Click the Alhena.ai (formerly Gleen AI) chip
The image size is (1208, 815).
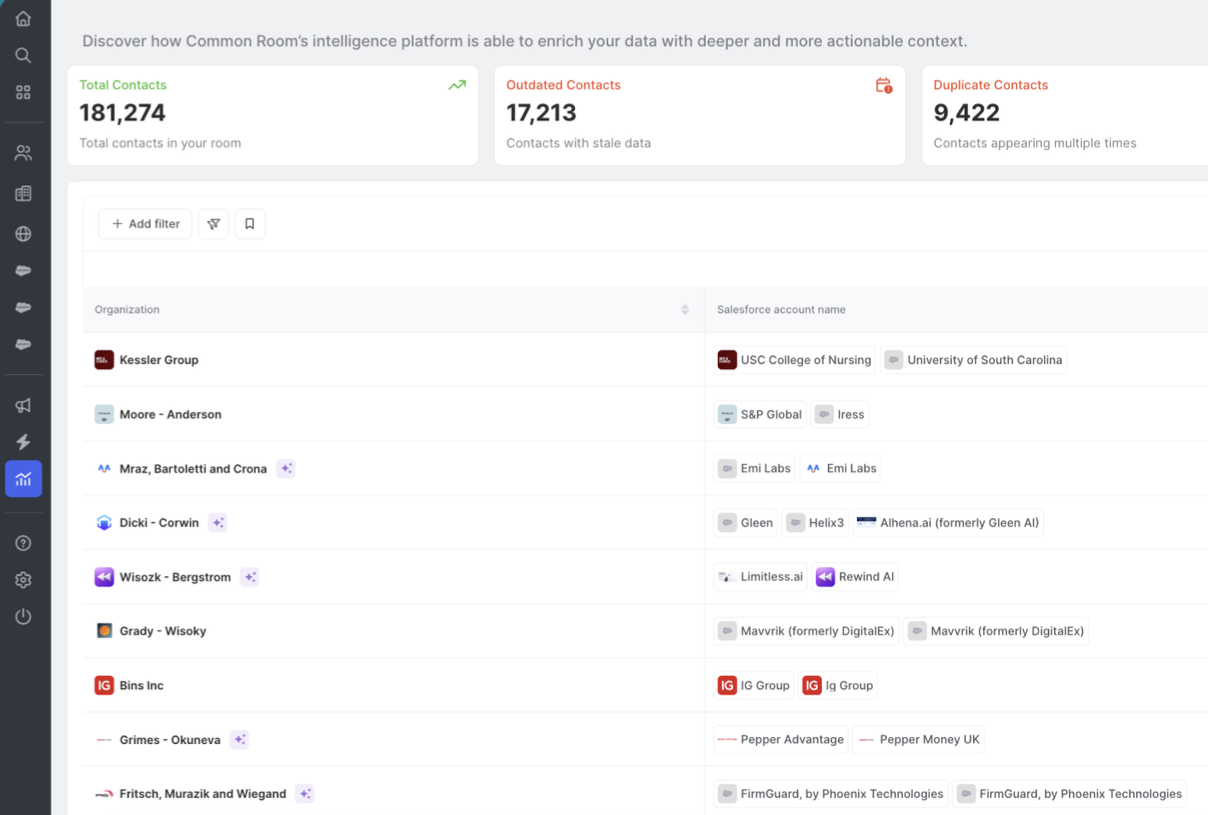click(x=948, y=522)
